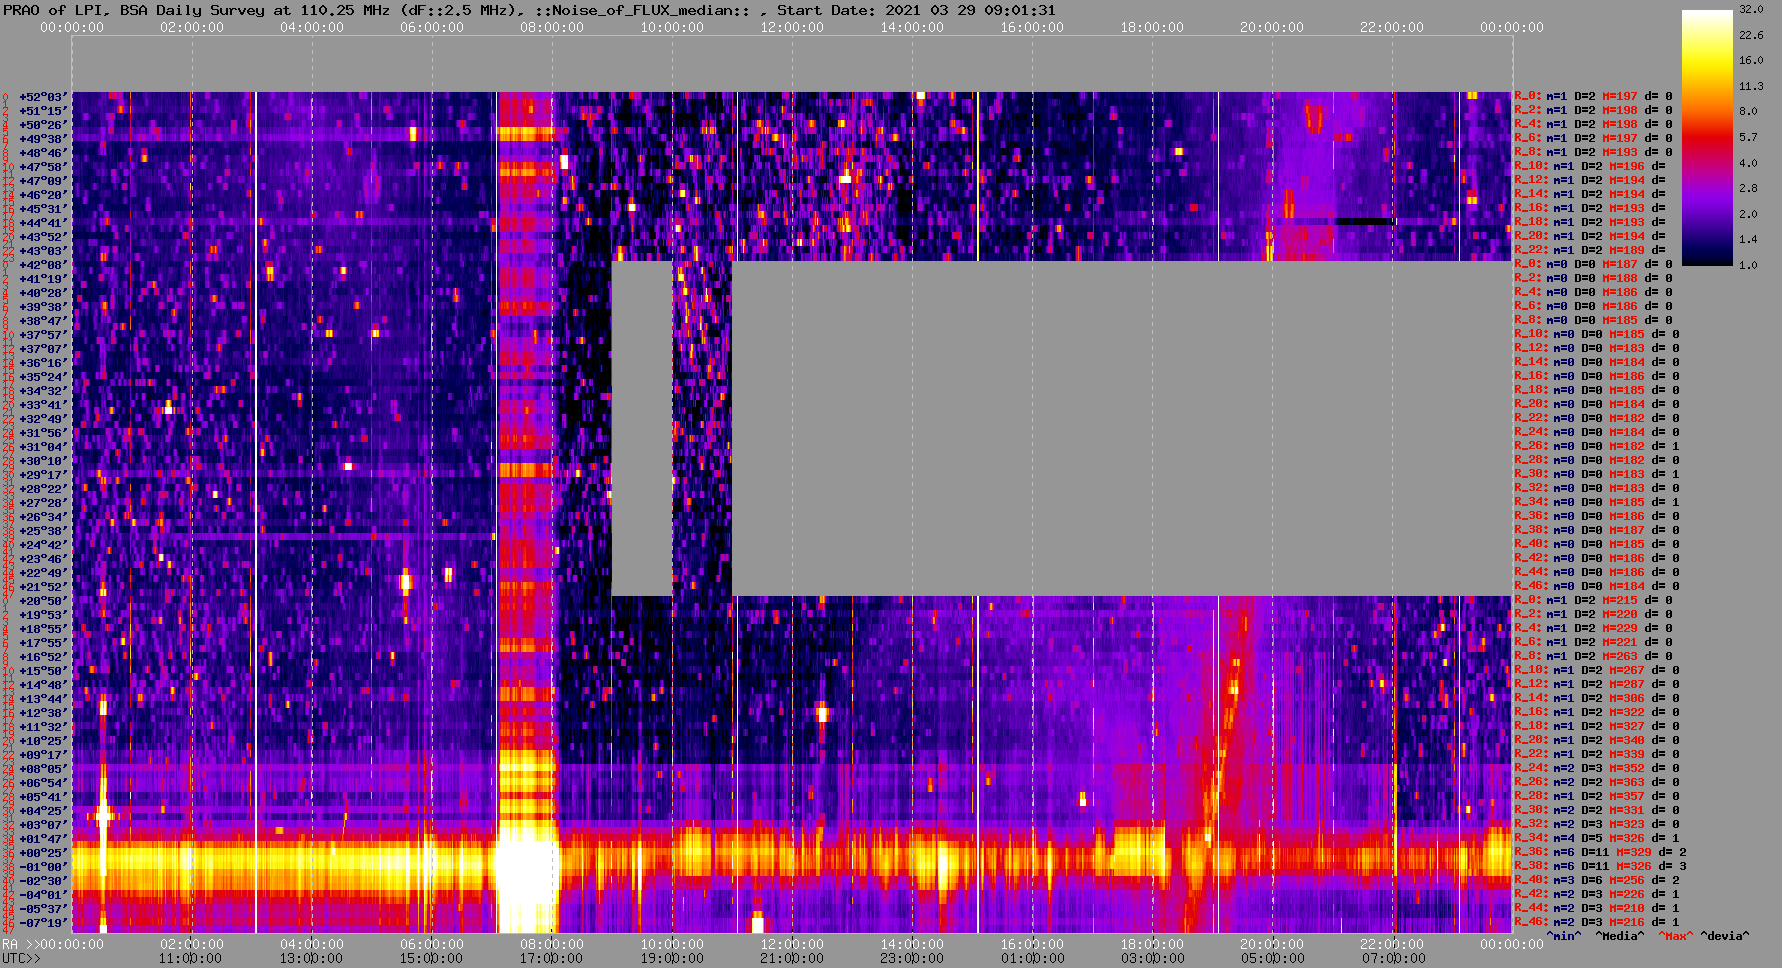The height and width of the screenshot is (968, 1782).
Task: Click the 'RA >>' axis label
Action: click(20, 944)
